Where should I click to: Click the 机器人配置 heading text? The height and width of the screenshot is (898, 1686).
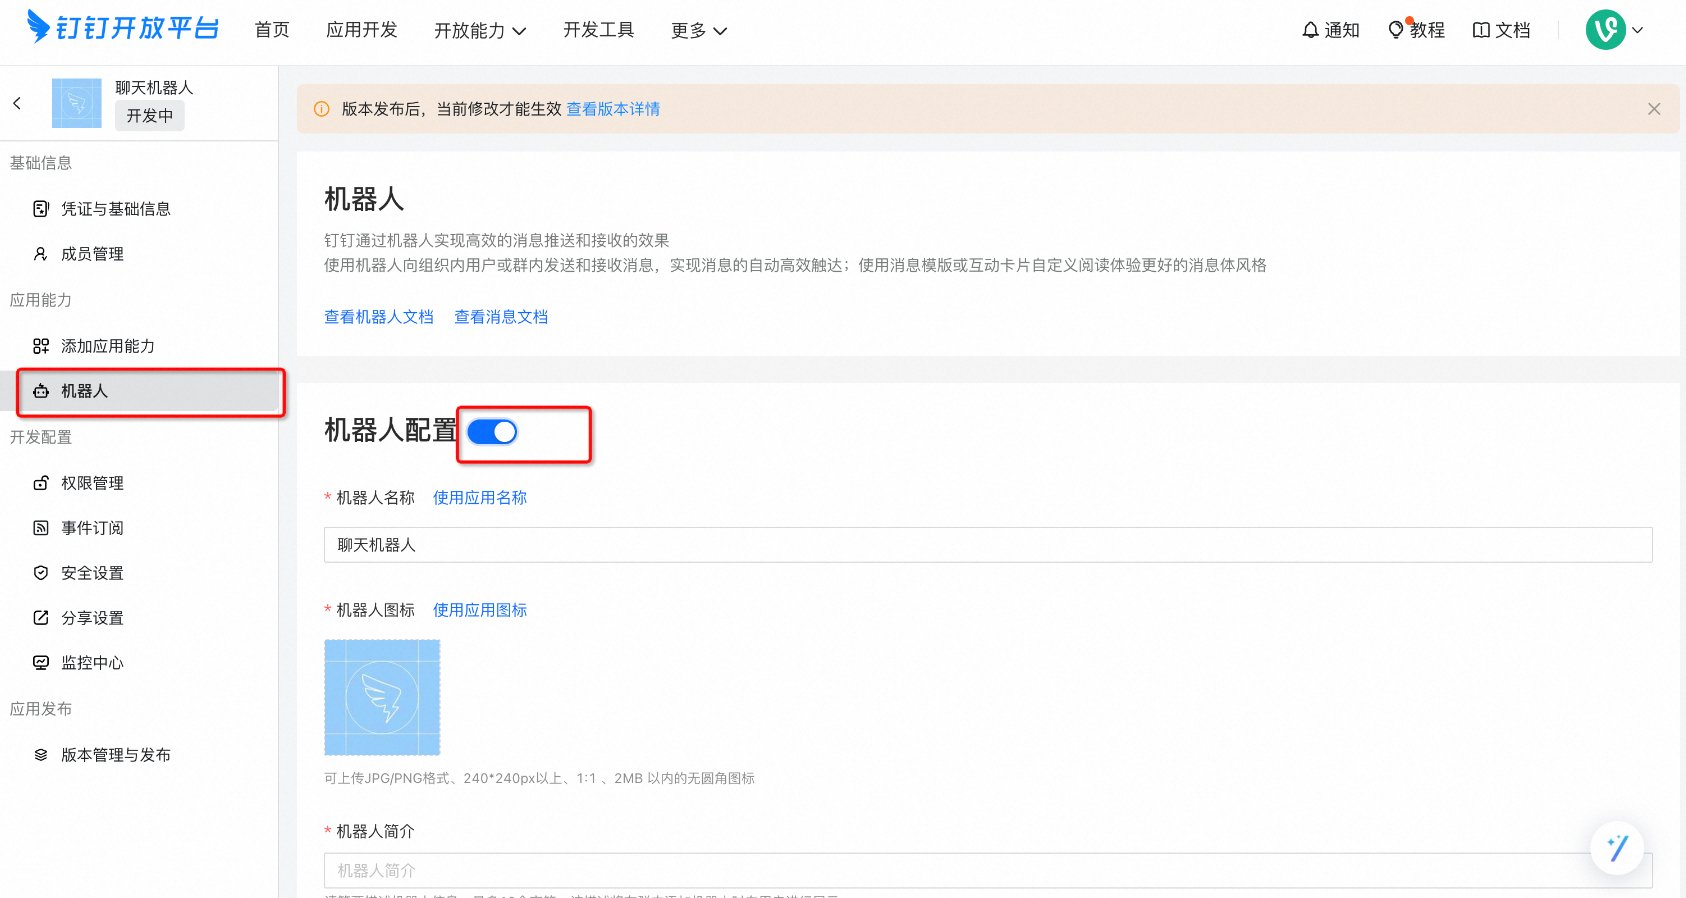391,430
